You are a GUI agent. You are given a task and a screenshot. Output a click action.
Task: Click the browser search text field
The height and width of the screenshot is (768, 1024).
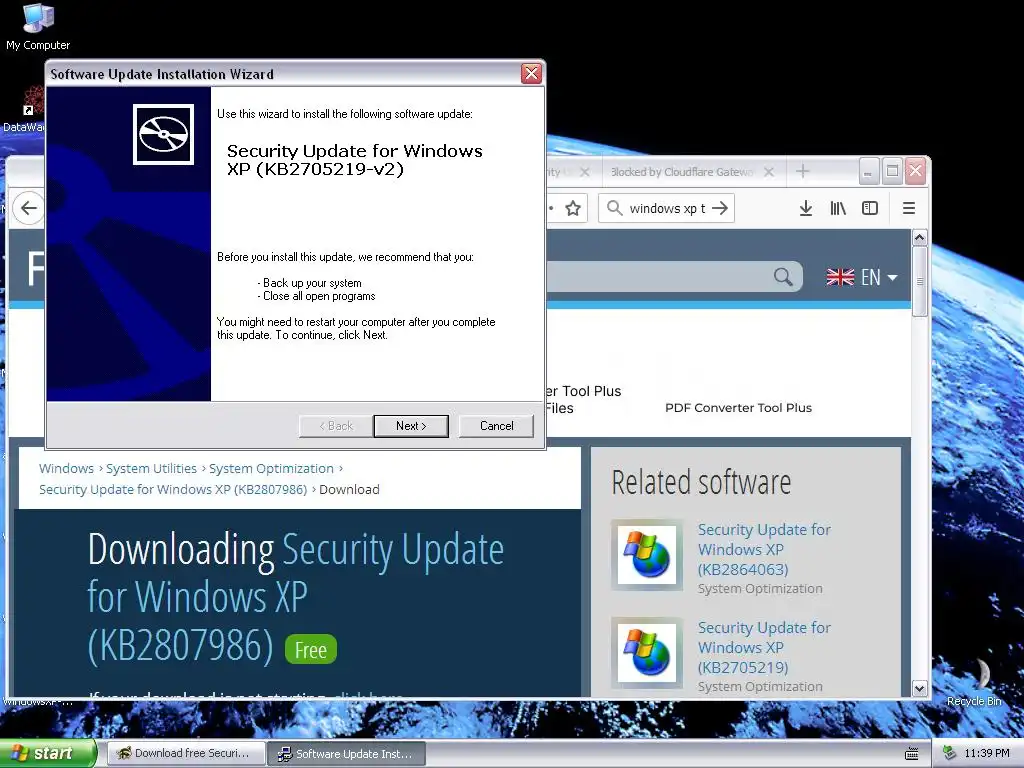pos(667,208)
